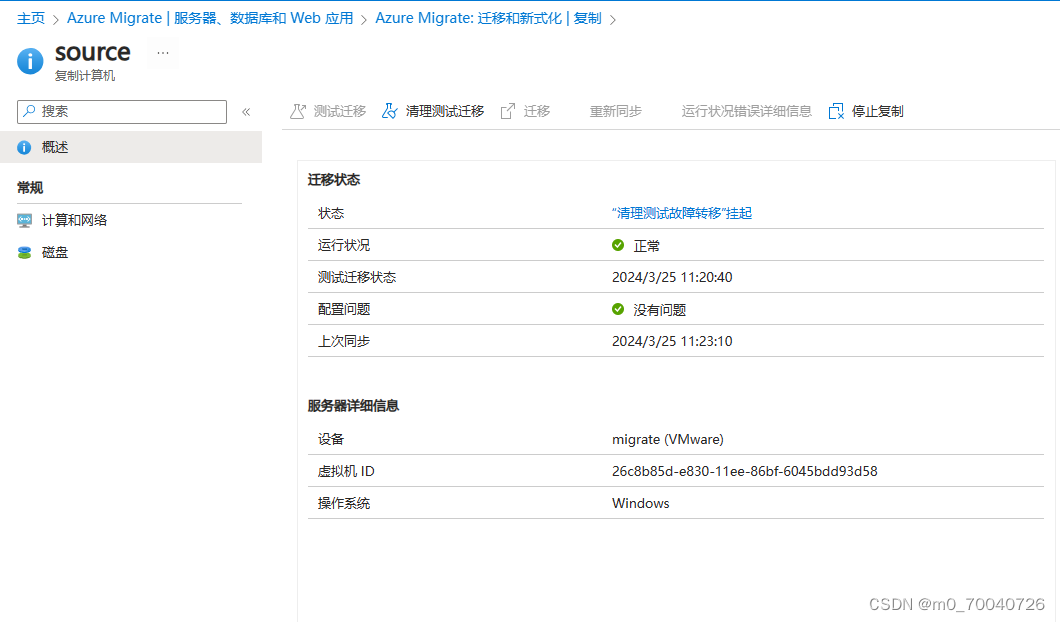Select the 设备 value migrate (VMware)
Screen dimensions: 1060x622
click(667, 439)
